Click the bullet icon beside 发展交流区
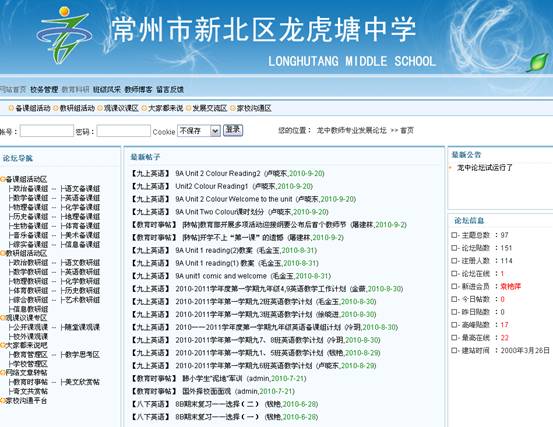The height and width of the screenshot is (427, 553). [x=189, y=108]
